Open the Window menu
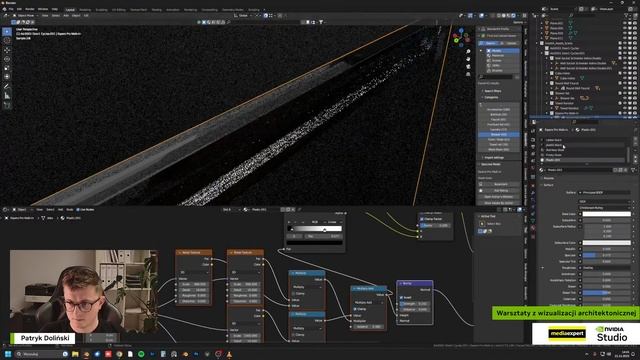This screenshot has height=360, width=640. 43,9
